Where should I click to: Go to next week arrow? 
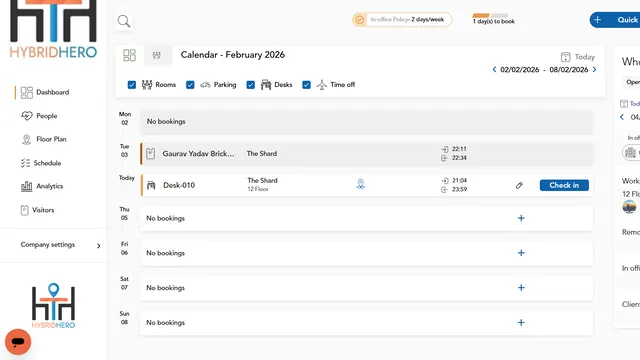click(x=594, y=69)
